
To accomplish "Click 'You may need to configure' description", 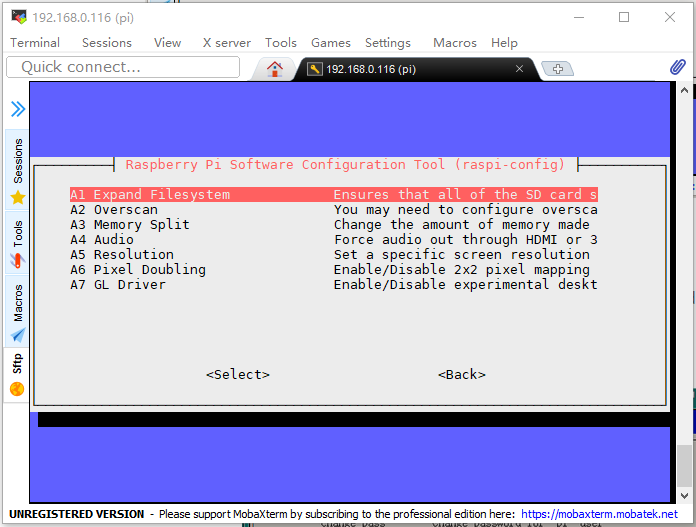I will [466, 210].
